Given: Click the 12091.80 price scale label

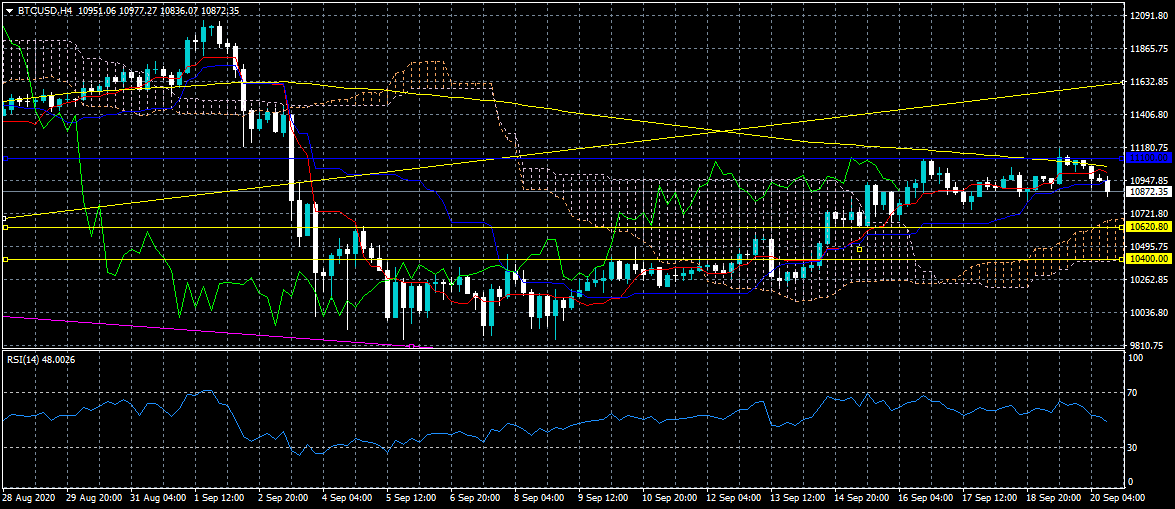Looking at the screenshot, I should pos(1148,15).
